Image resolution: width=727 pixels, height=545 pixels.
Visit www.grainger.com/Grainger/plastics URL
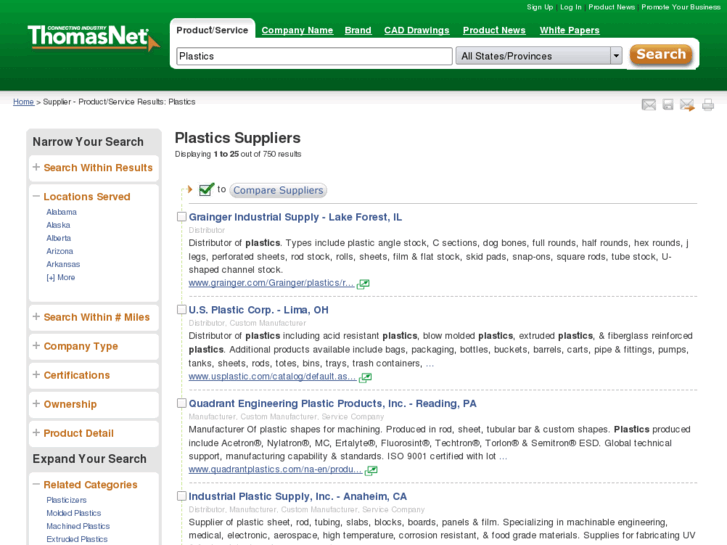pos(271,283)
